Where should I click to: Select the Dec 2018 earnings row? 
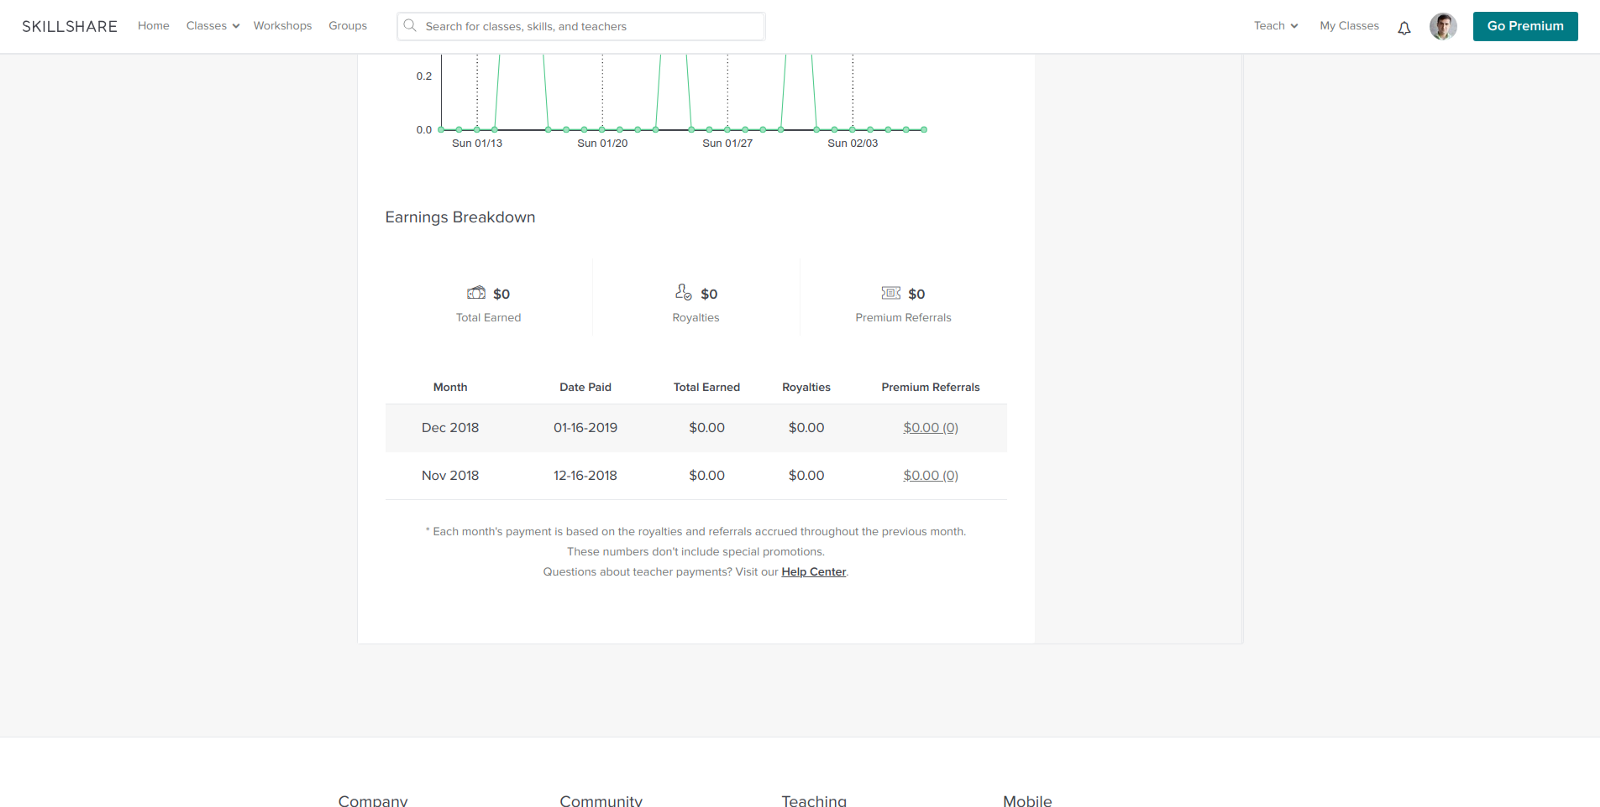tap(695, 428)
